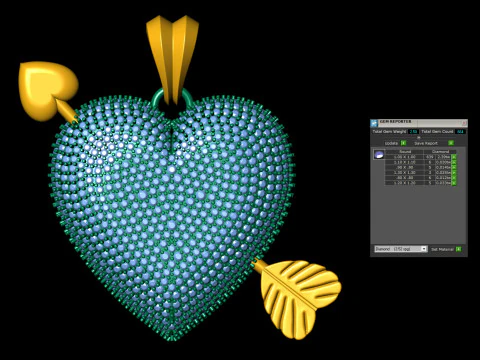Click the Total Gem Count value field
The width and height of the screenshot is (480, 360).
coord(460,132)
